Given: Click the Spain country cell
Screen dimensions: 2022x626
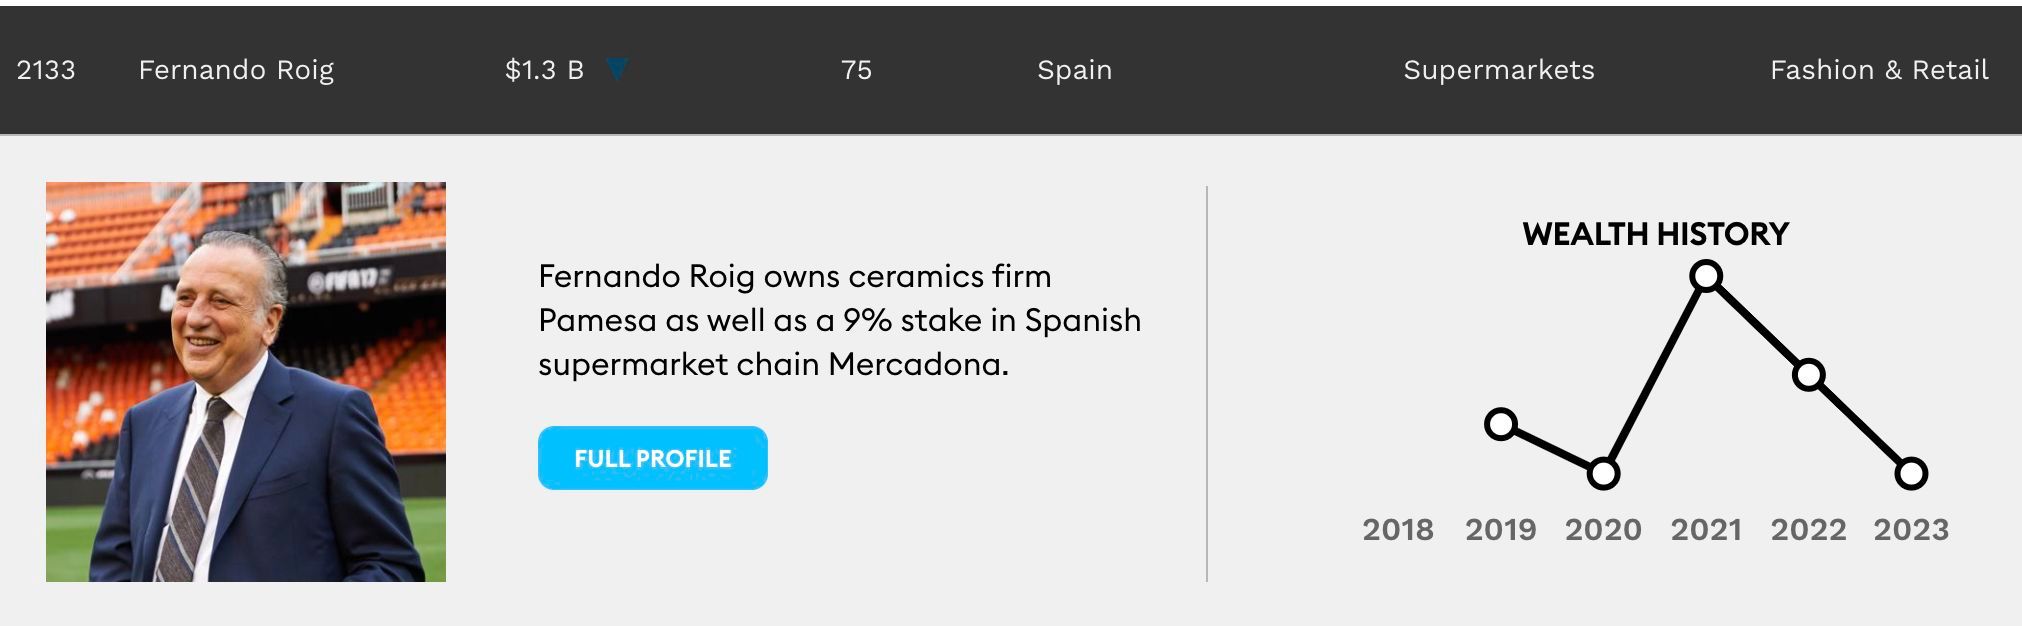Looking at the screenshot, I should pos(1074,70).
